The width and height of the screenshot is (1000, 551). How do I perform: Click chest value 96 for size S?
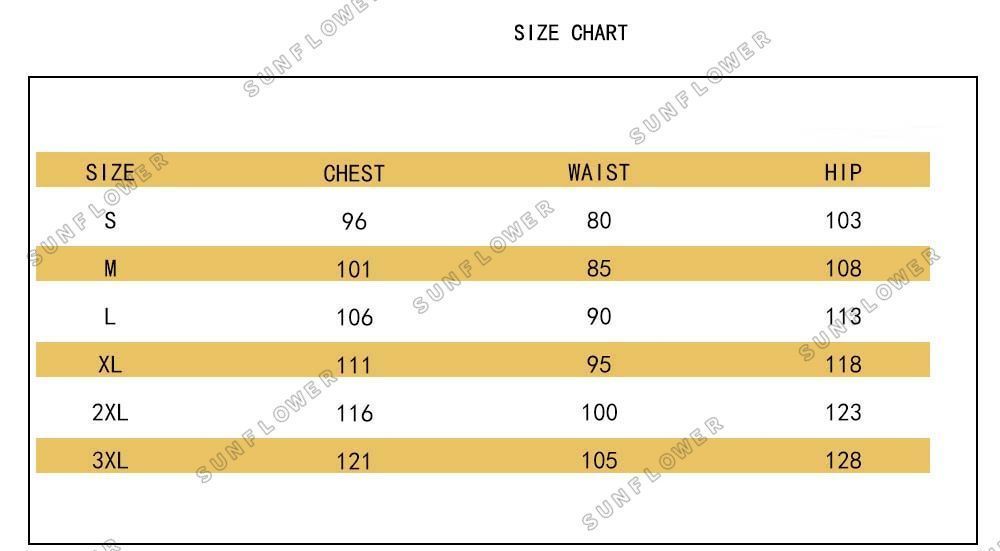354,221
